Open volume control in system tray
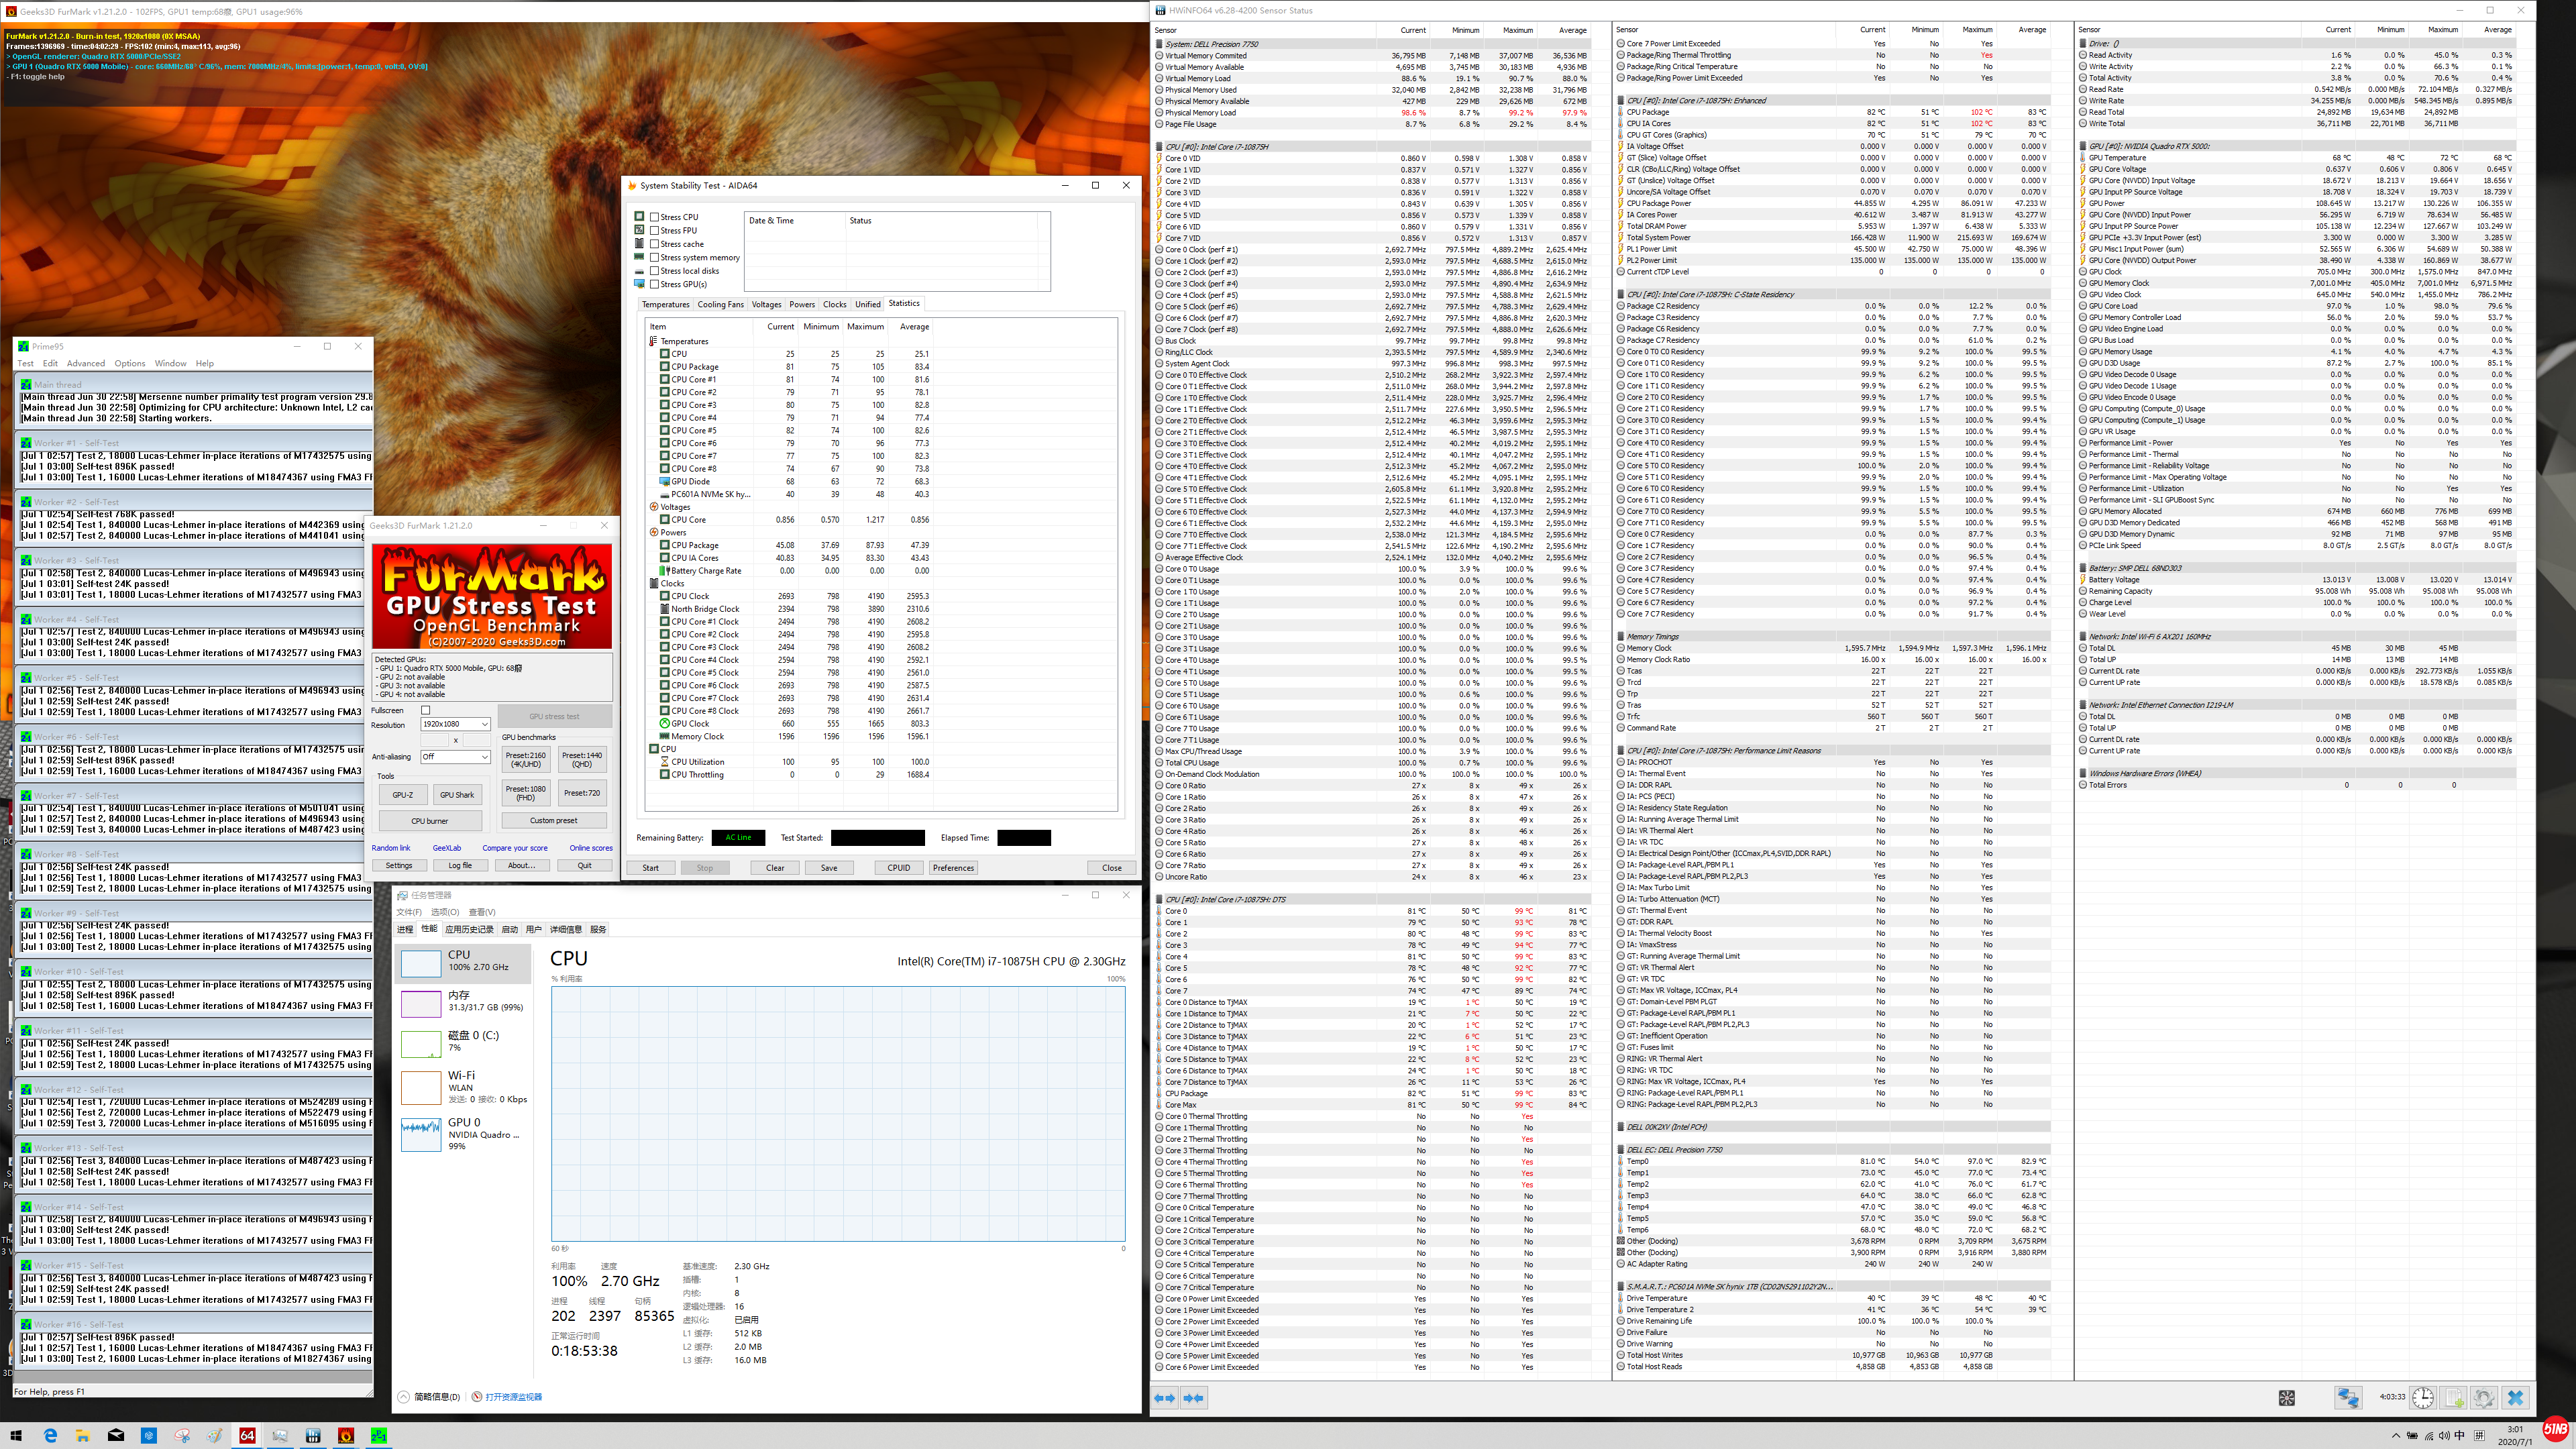 click(x=2443, y=1436)
